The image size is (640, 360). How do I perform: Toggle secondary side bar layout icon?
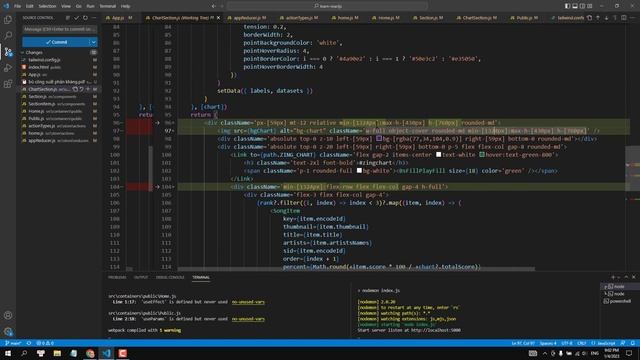click(x=582, y=6)
